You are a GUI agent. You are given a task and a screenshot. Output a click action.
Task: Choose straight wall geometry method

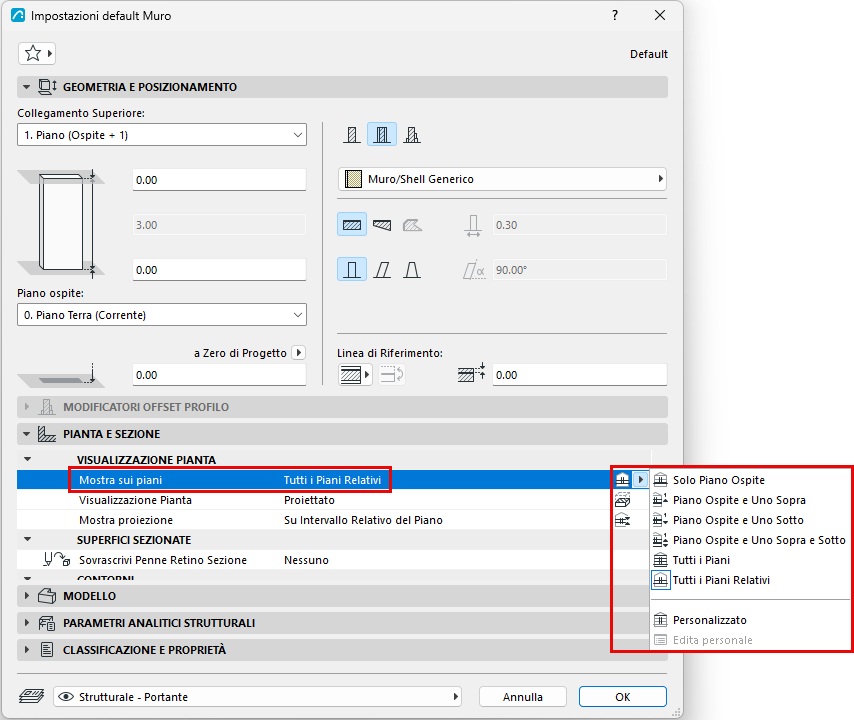[352, 224]
